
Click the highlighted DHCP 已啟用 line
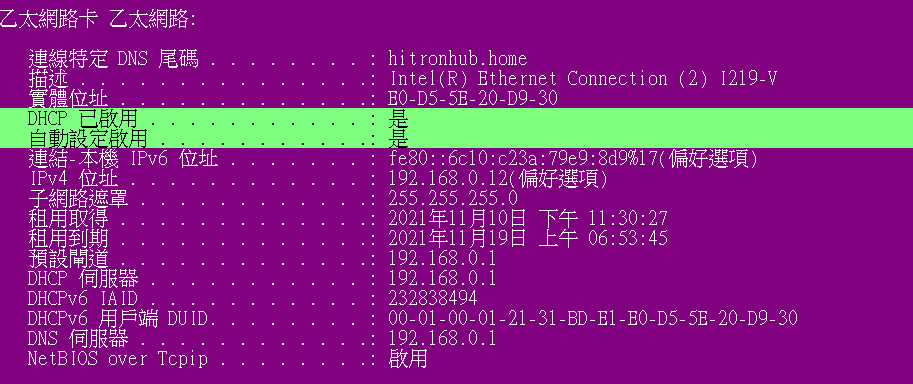[456, 119]
